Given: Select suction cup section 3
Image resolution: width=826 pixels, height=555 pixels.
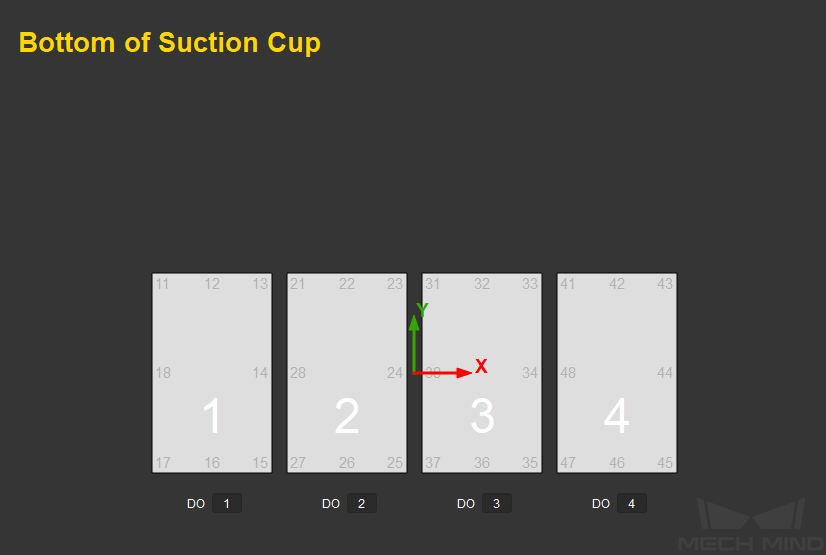Looking at the screenshot, I should pos(481,373).
